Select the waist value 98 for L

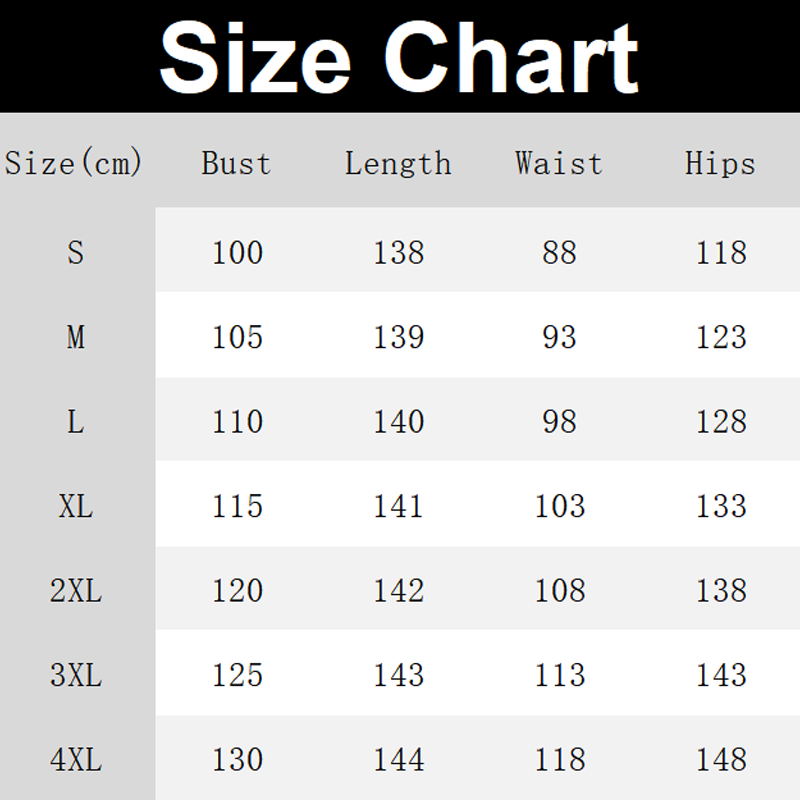coord(560,421)
